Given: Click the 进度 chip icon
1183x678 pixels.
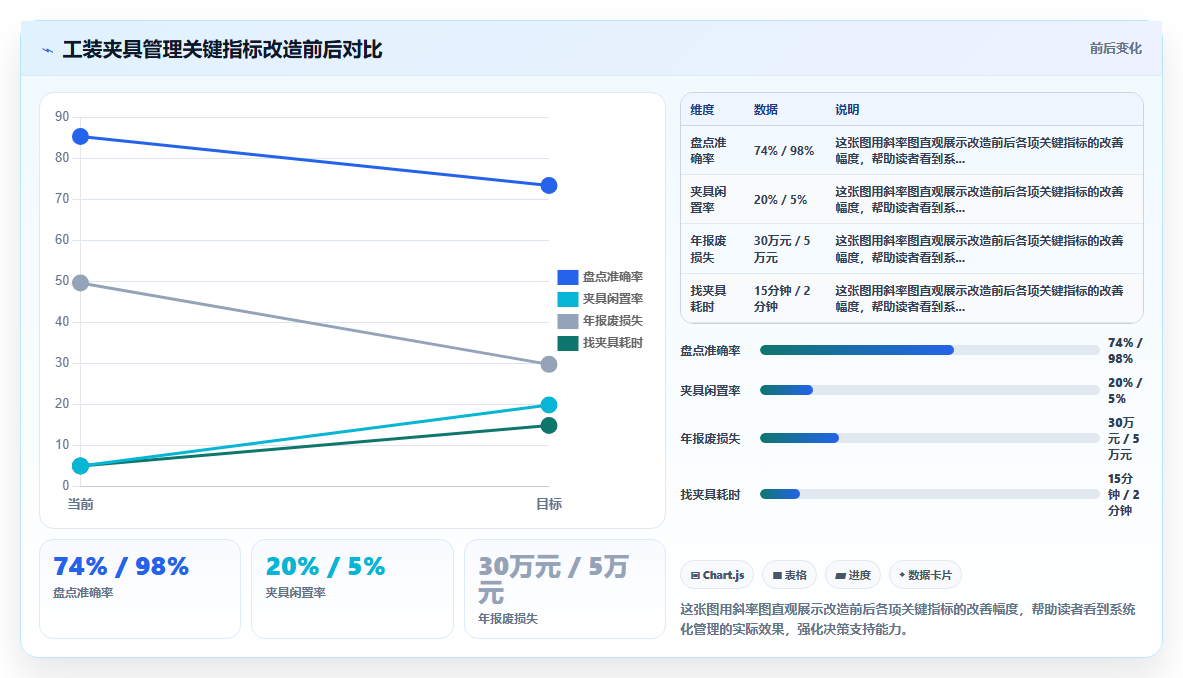Looking at the screenshot, I should click(x=840, y=575).
